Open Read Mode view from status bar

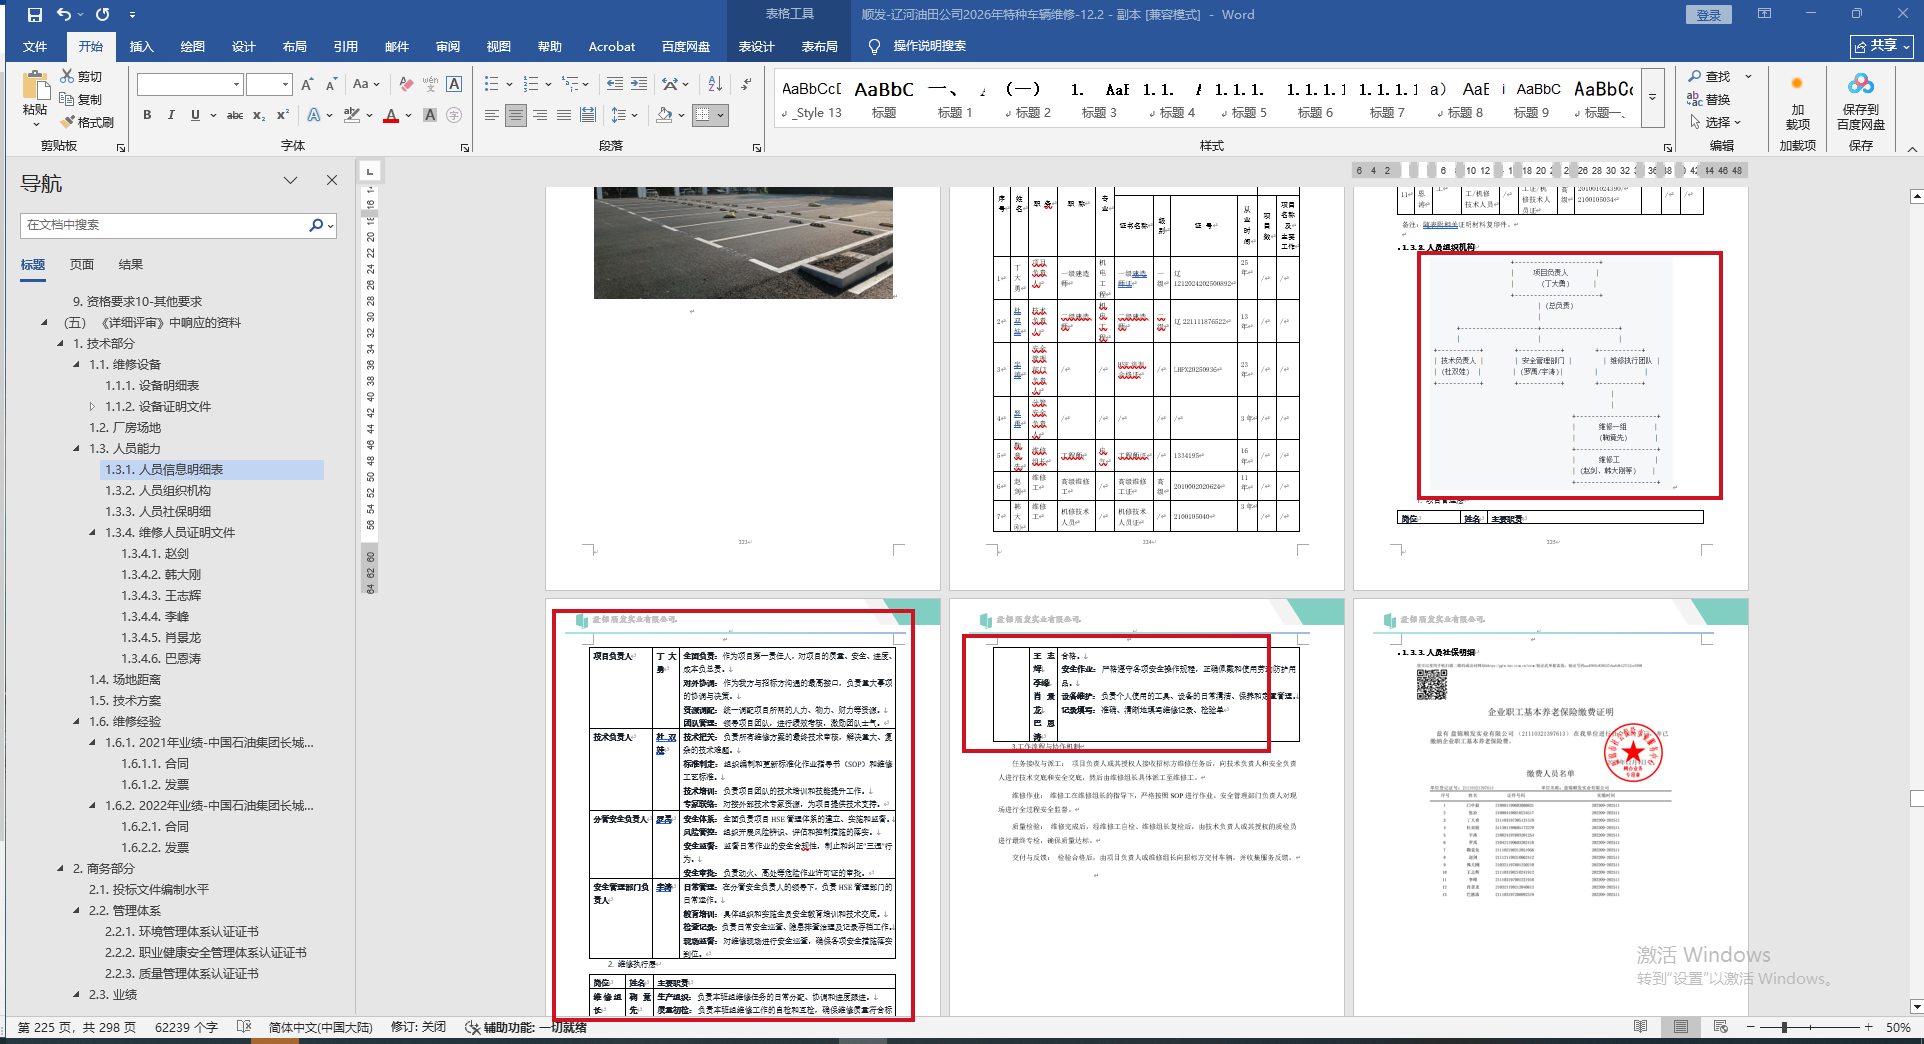(1640, 1027)
